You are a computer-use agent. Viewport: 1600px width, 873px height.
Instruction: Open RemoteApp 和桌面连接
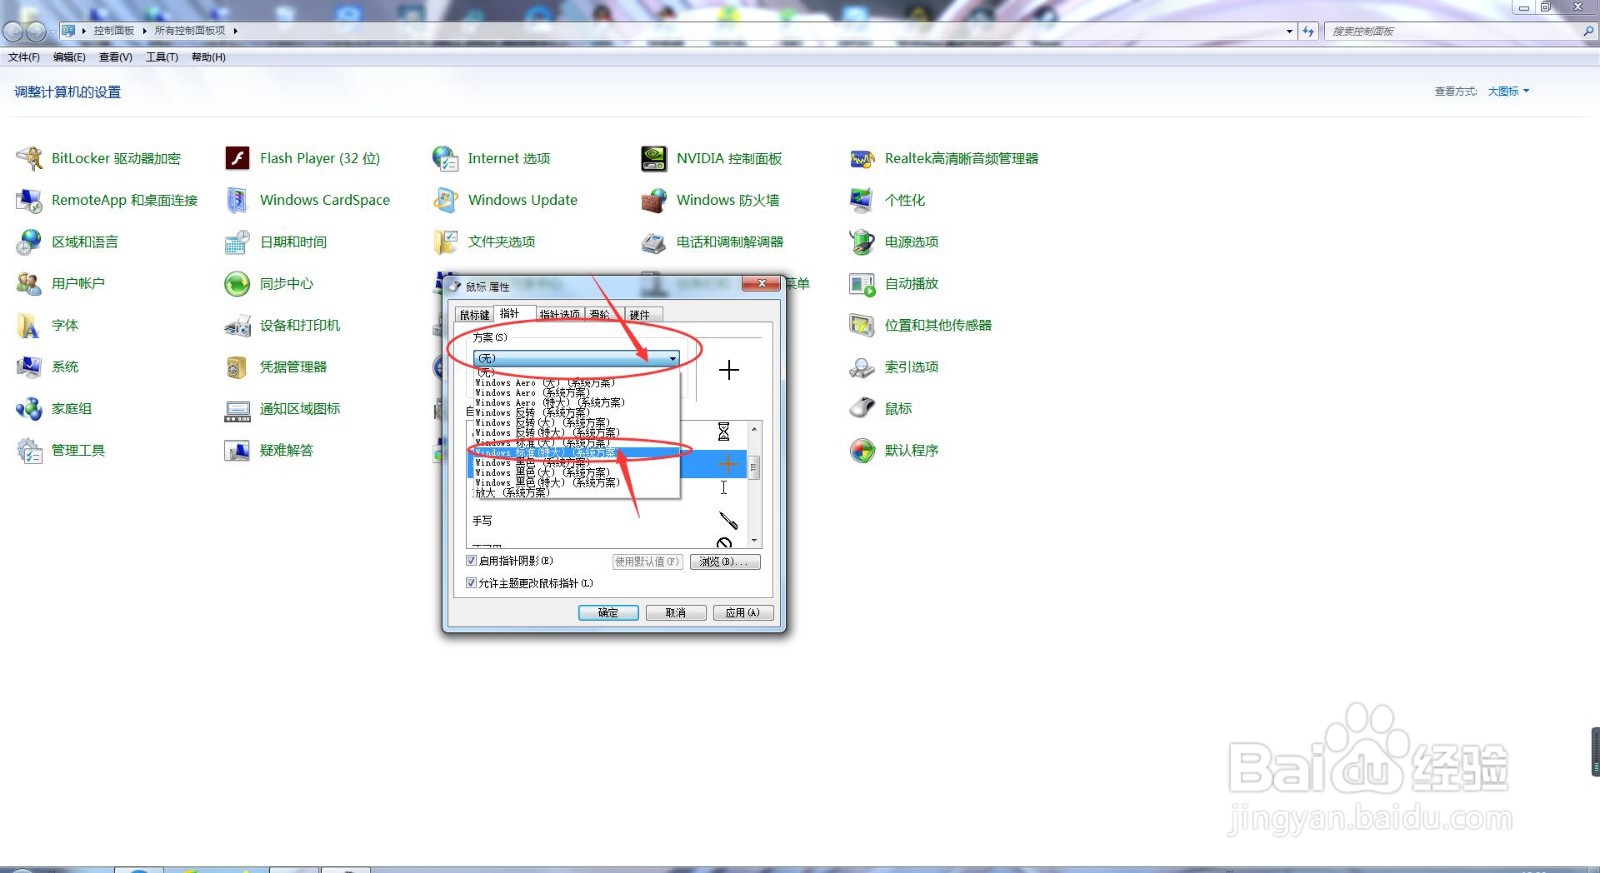click(107, 200)
